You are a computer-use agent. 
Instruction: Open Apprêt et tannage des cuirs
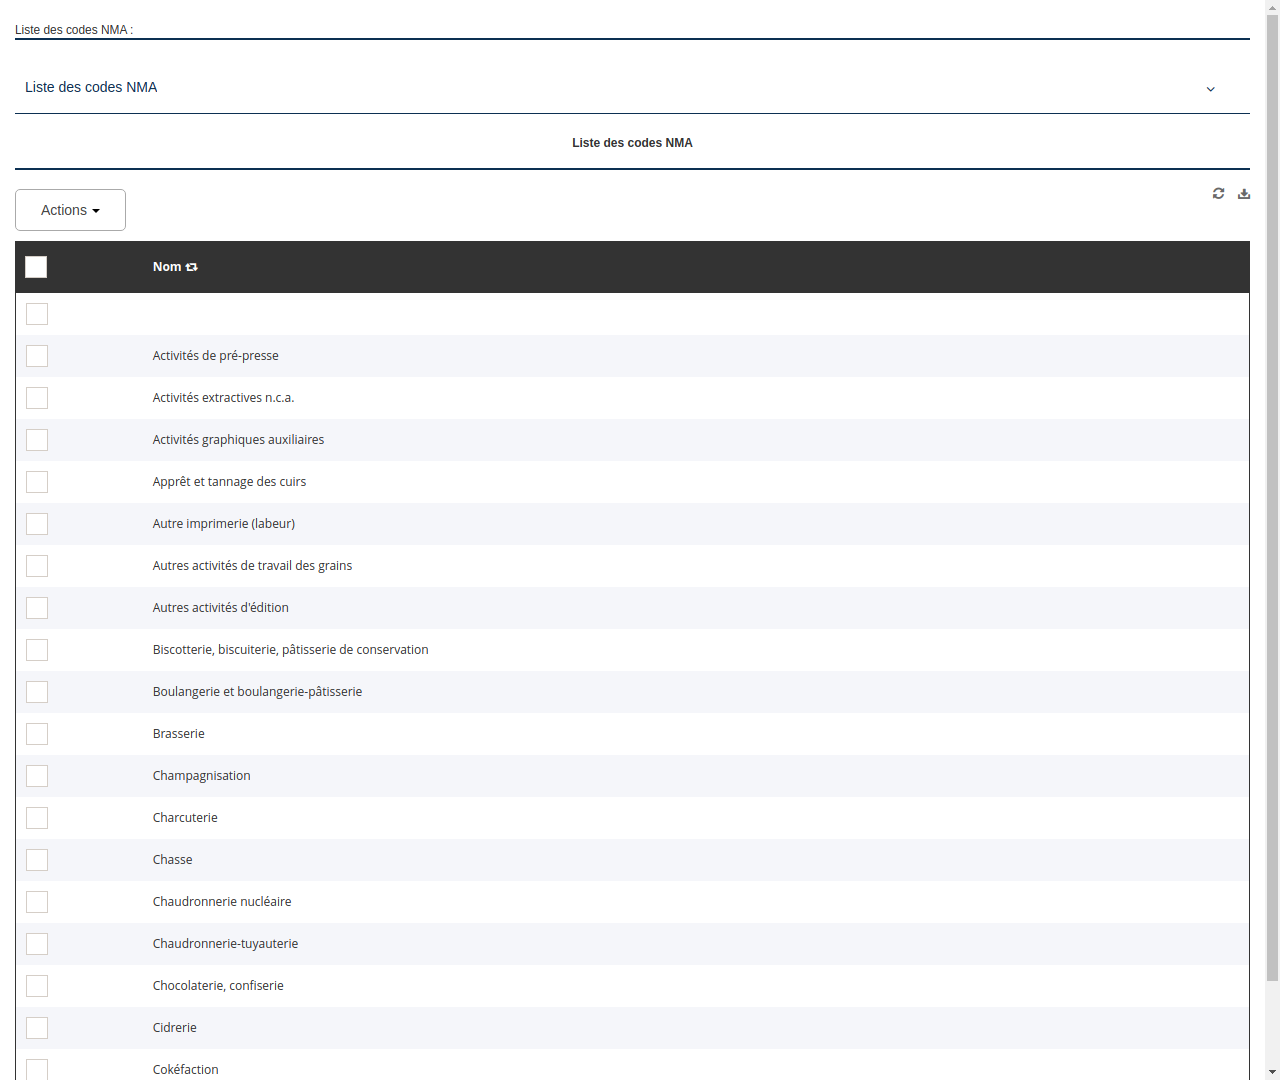pos(229,481)
